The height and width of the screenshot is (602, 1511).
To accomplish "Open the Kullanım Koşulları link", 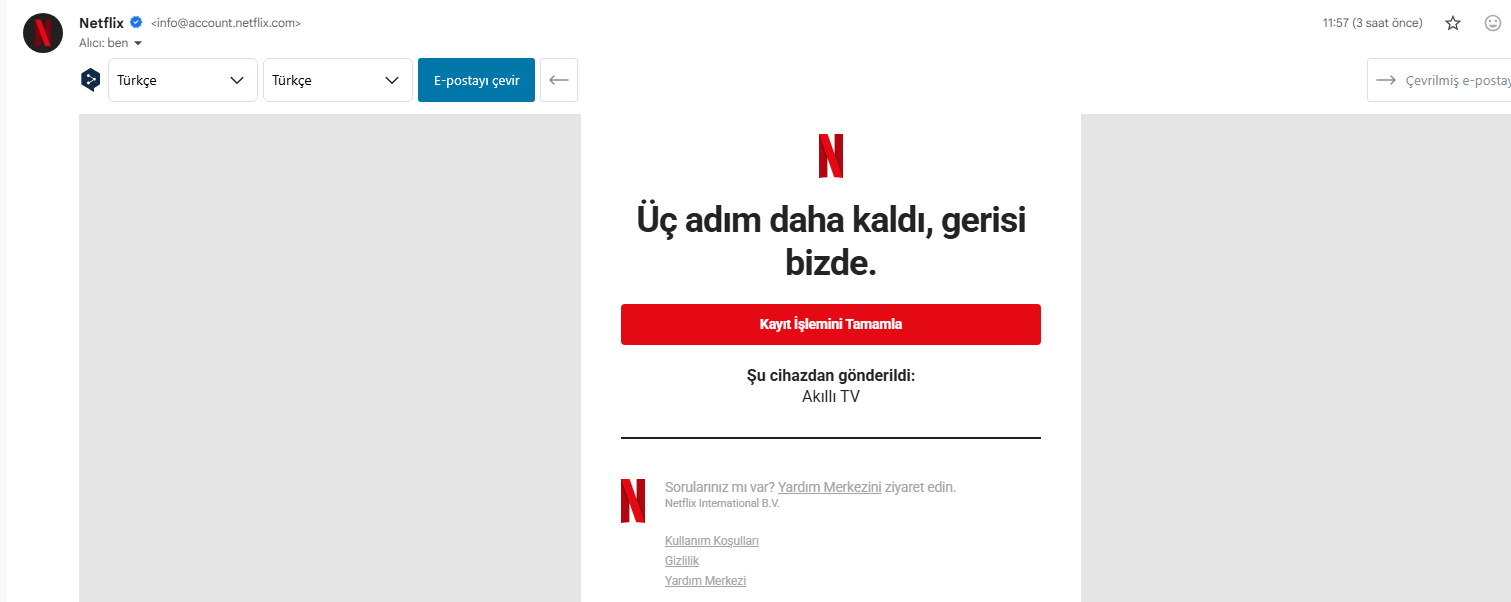I will [712, 541].
